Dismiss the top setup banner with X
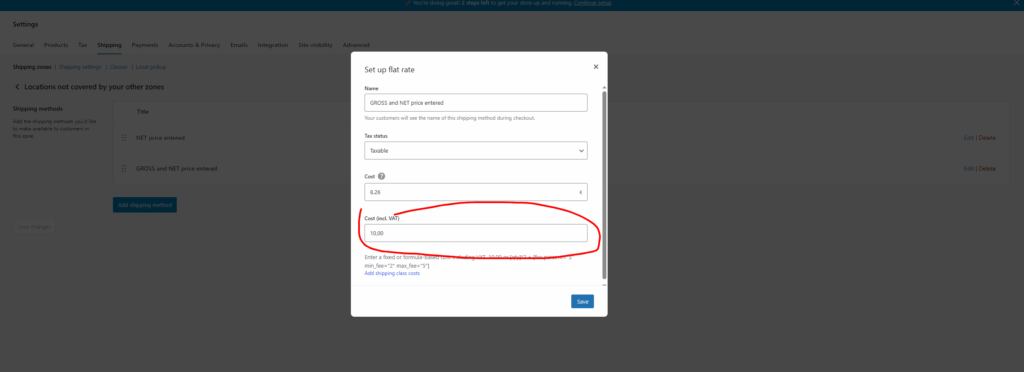The height and width of the screenshot is (372, 1024). pos(1016,3)
